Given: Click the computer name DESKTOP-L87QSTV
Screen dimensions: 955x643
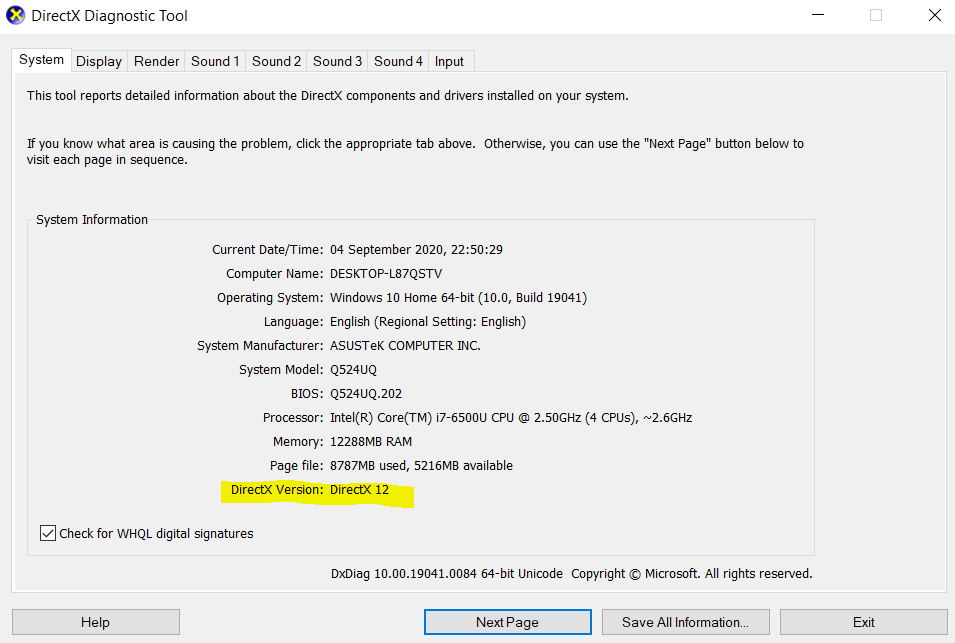Looking at the screenshot, I should coord(385,274).
